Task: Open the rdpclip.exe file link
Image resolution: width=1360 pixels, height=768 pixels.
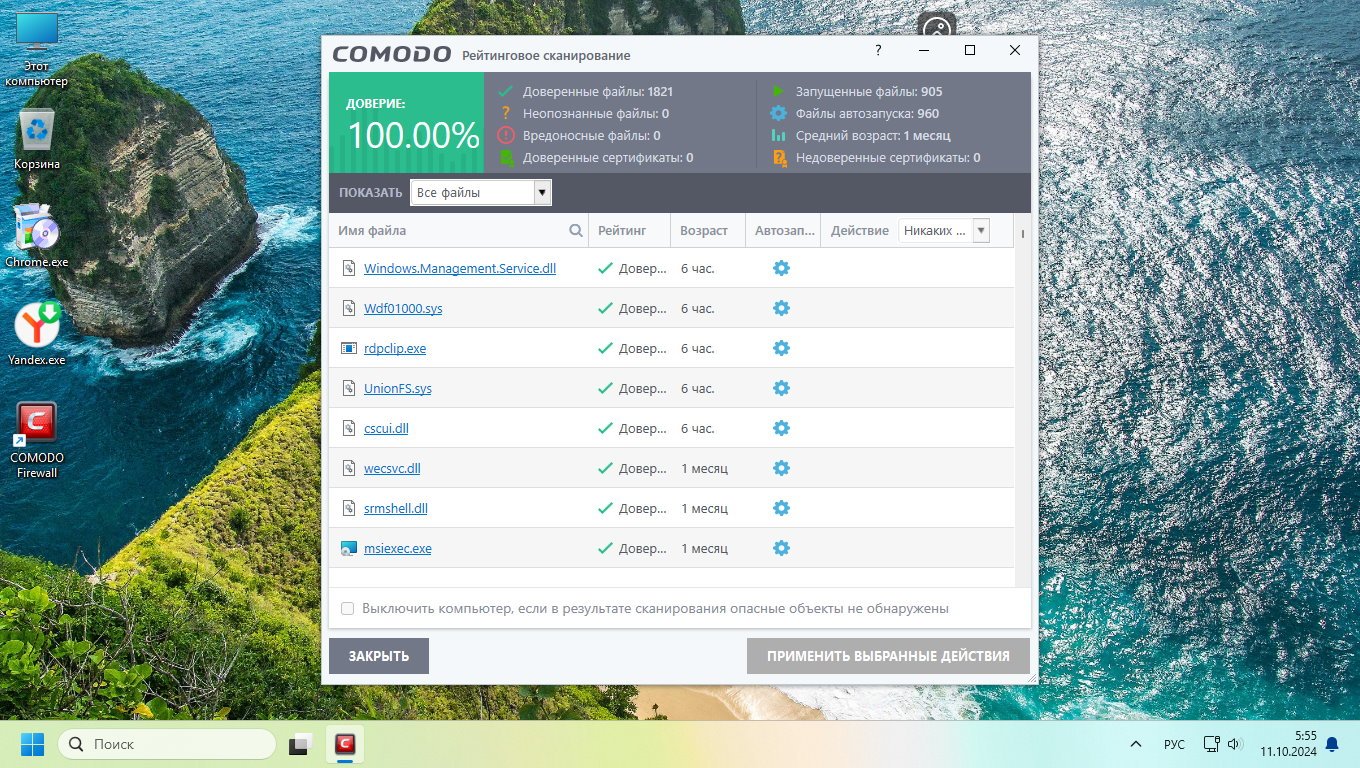Action: pos(395,348)
